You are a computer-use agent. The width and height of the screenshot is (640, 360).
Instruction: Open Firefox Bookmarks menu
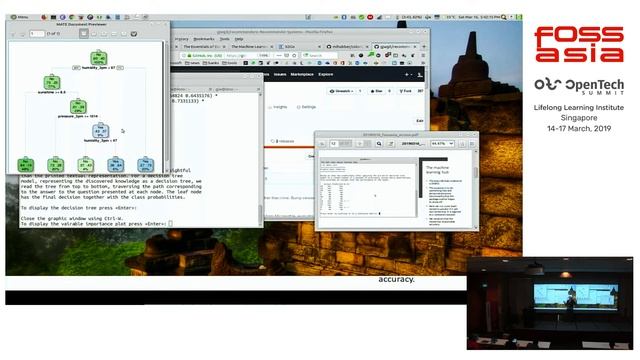tap(204, 39)
